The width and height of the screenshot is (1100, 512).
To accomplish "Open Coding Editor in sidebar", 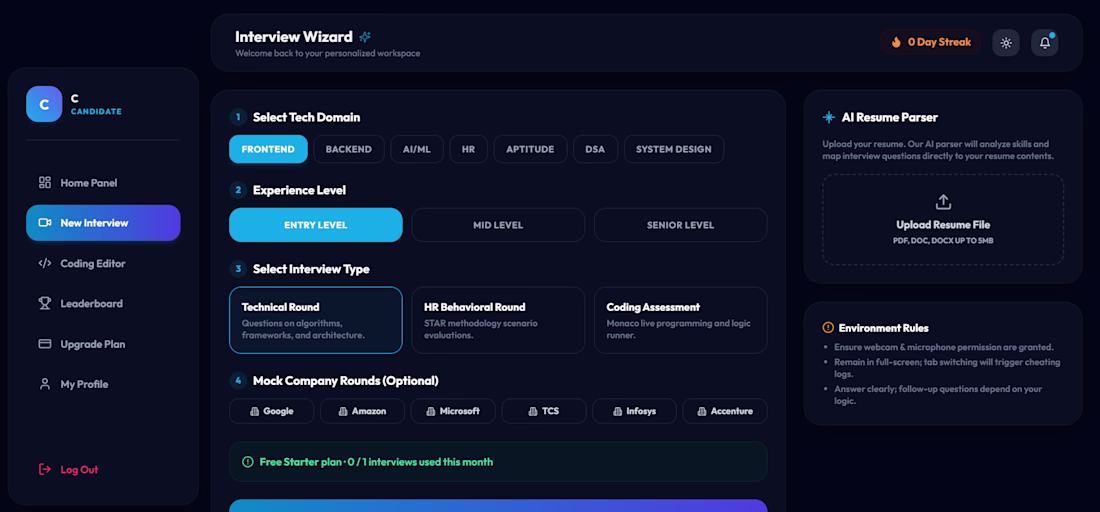I will [x=103, y=264].
